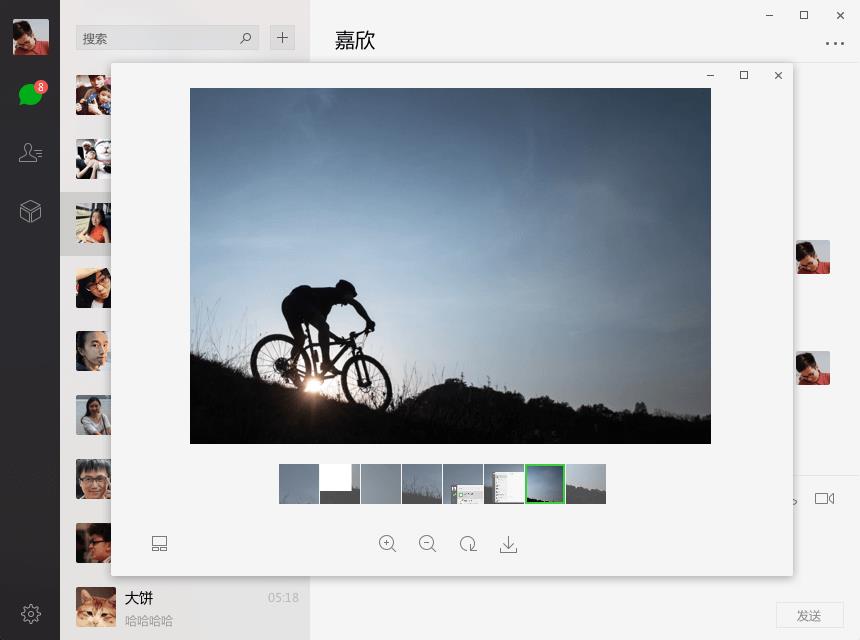Open the Contacts list icon in sidebar
The height and width of the screenshot is (640, 860).
coord(30,152)
